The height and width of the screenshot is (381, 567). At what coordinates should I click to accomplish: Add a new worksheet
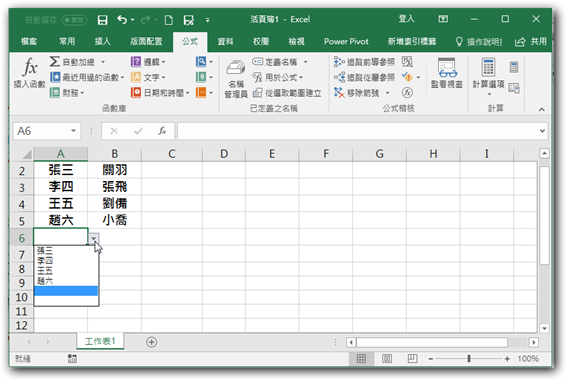[x=152, y=342]
